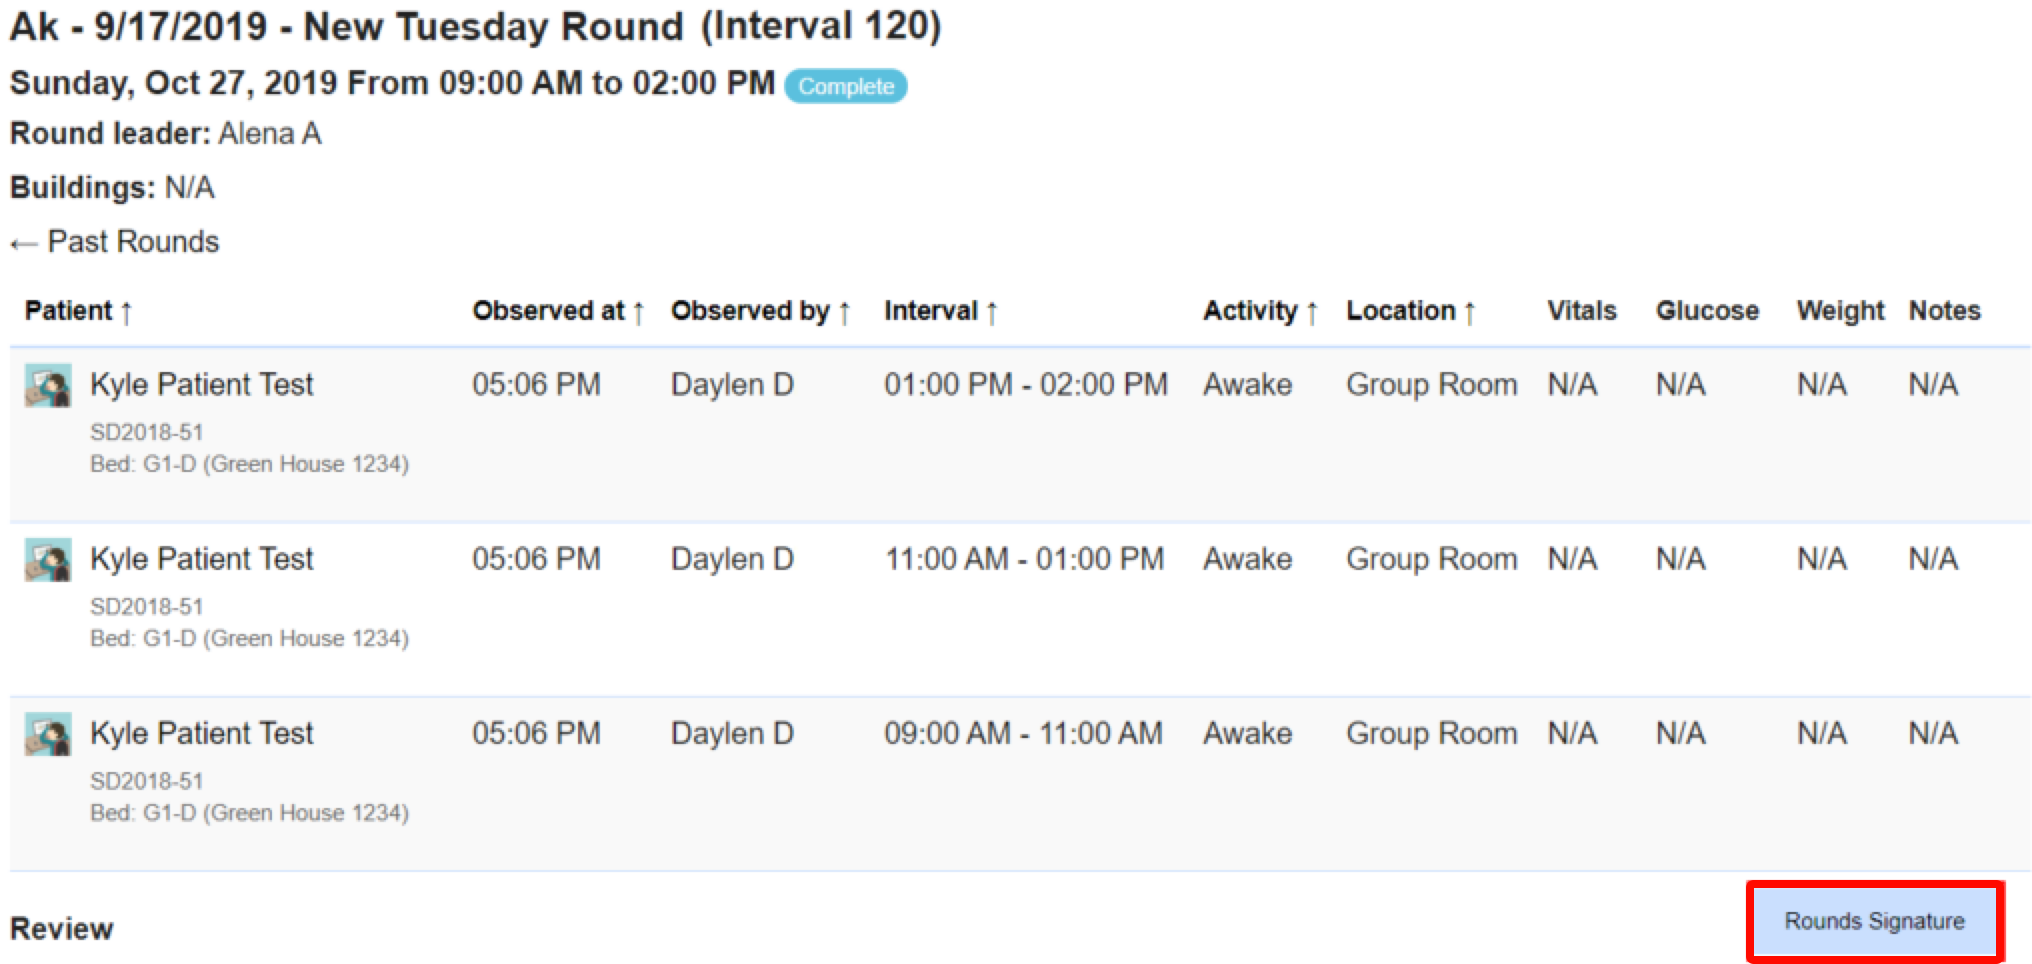Click the Rounds Signature button
The height and width of the screenshot is (964, 2032).
click(x=1876, y=922)
